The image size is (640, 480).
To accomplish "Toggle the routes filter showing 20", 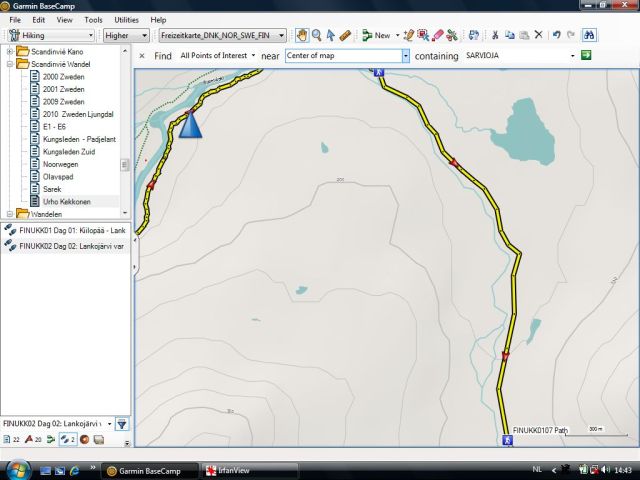I will click(33, 439).
